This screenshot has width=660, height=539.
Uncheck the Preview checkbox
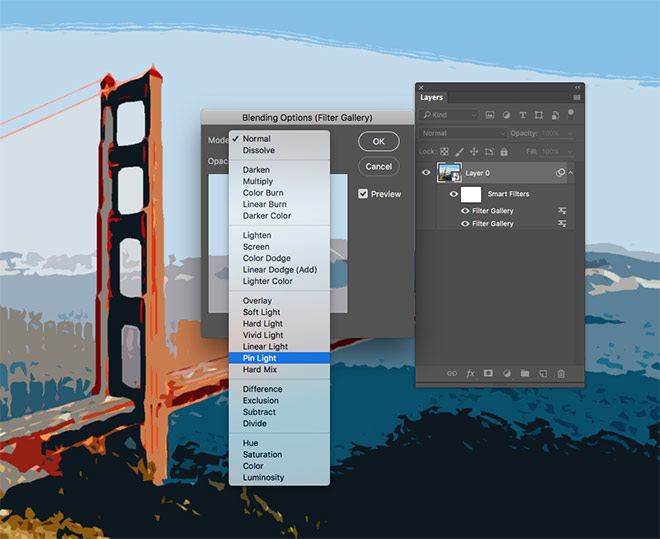click(x=364, y=194)
